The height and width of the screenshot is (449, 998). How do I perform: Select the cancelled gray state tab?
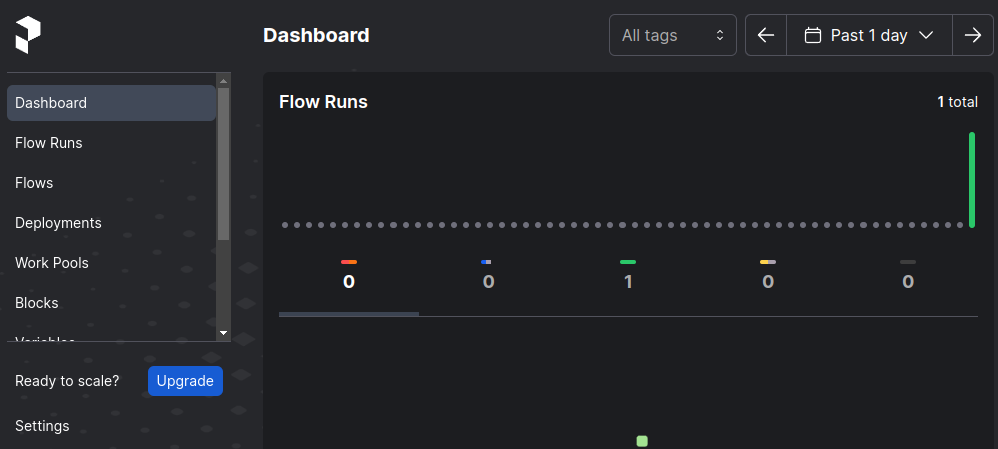[908, 273]
